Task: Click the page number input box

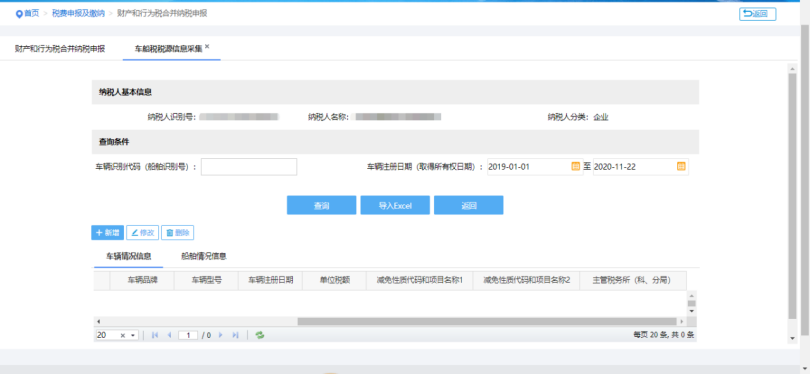Action: [x=188, y=335]
